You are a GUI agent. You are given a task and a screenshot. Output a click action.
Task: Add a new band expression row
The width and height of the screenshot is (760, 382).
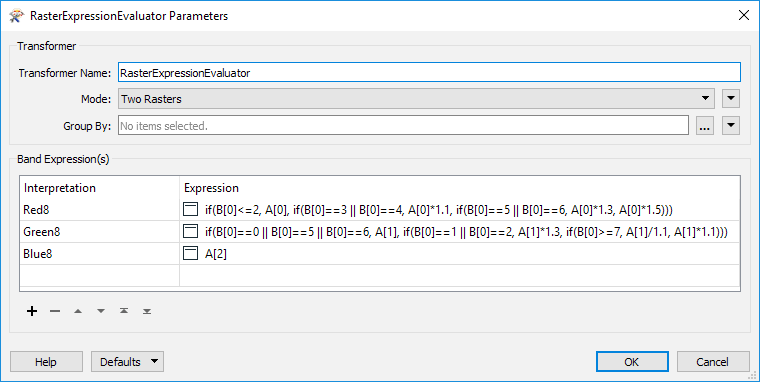coord(32,311)
